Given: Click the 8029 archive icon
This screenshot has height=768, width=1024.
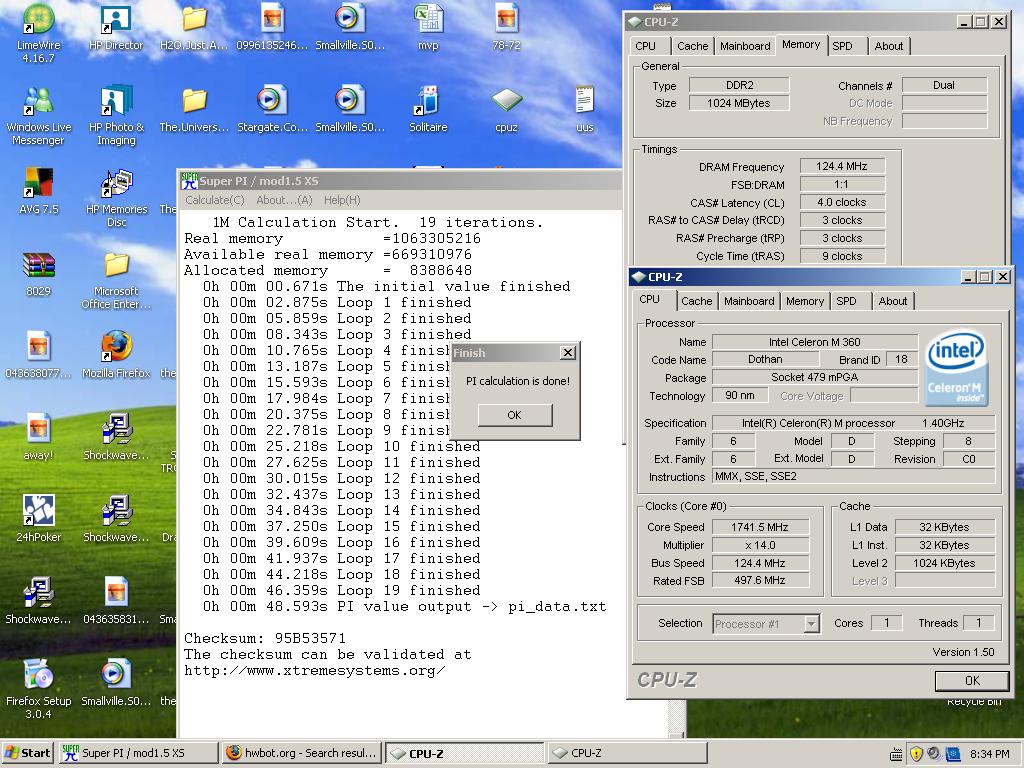Looking at the screenshot, I should click(x=39, y=273).
